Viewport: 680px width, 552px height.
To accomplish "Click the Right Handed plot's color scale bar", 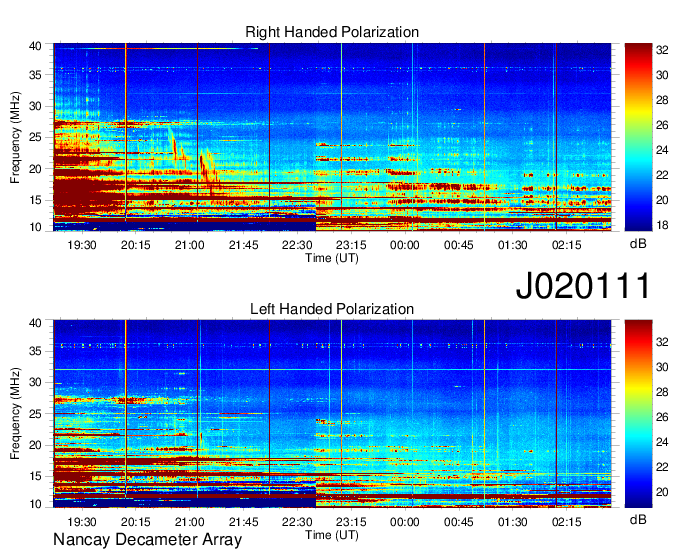I will point(638,137).
